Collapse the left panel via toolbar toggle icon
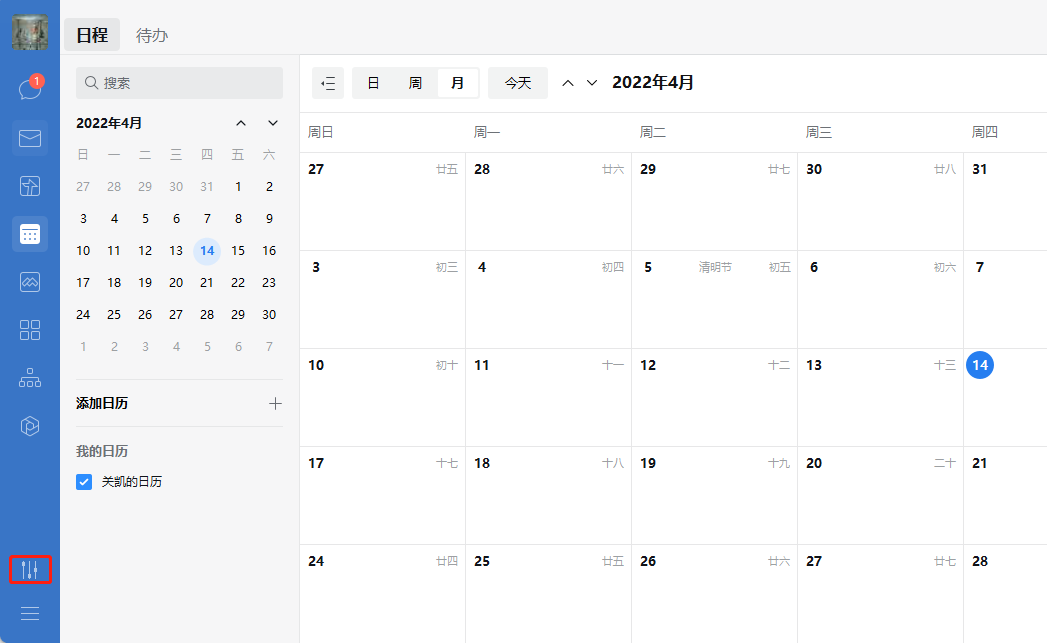The image size is (1047, 643). (x=328, y=84)
